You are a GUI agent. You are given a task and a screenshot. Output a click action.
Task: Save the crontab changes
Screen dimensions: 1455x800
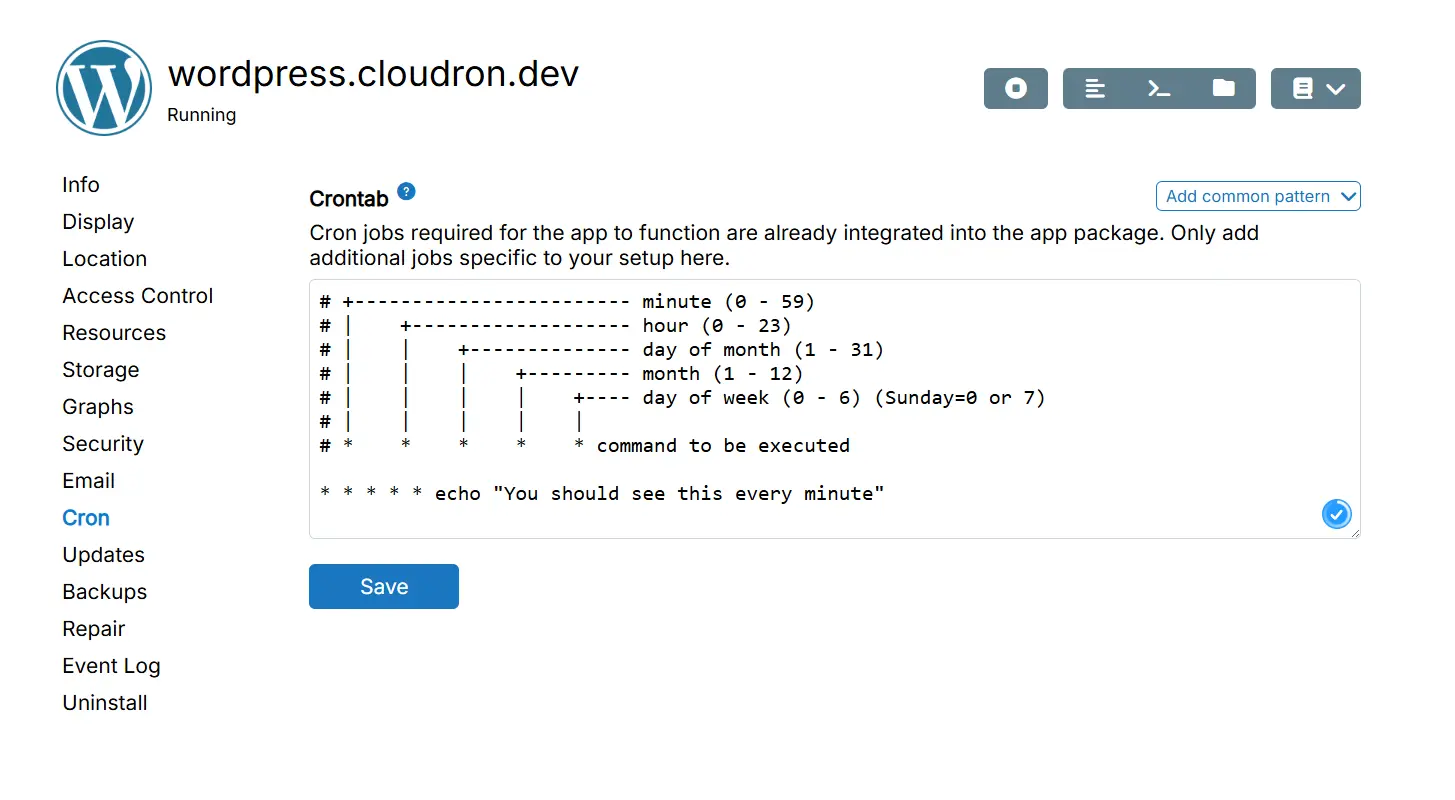383,587
